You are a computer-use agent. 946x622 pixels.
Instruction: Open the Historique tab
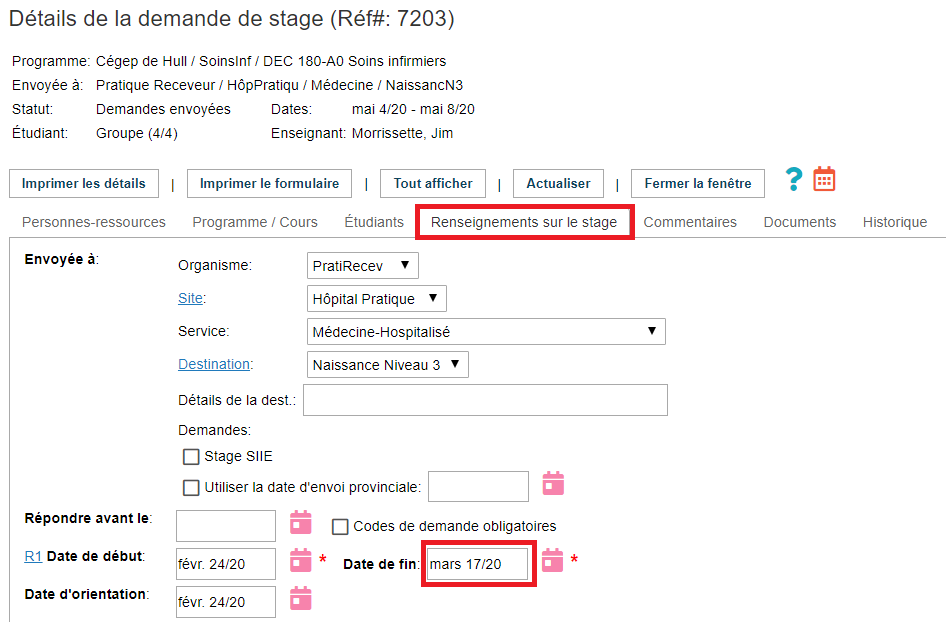[894, 222]
